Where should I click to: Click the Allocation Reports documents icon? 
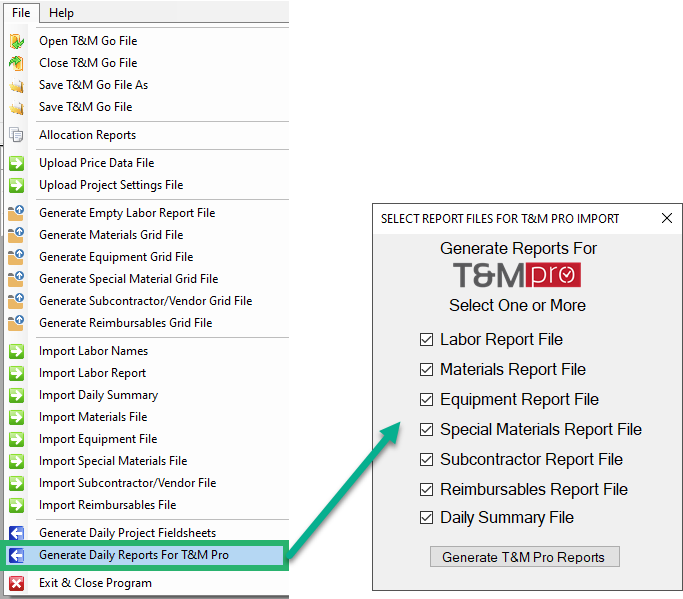pyautogui.click(x=17, y=135)
